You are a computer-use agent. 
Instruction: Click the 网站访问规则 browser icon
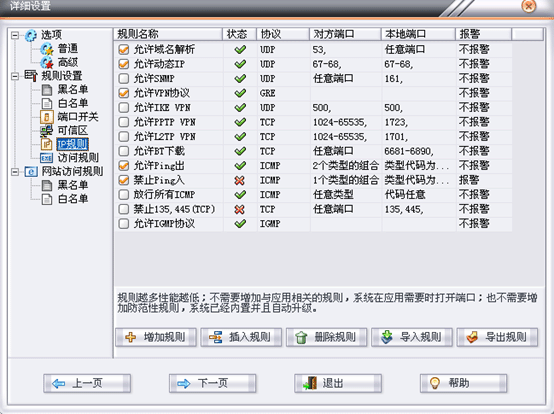pyautogui.click(x=31, y=172)
